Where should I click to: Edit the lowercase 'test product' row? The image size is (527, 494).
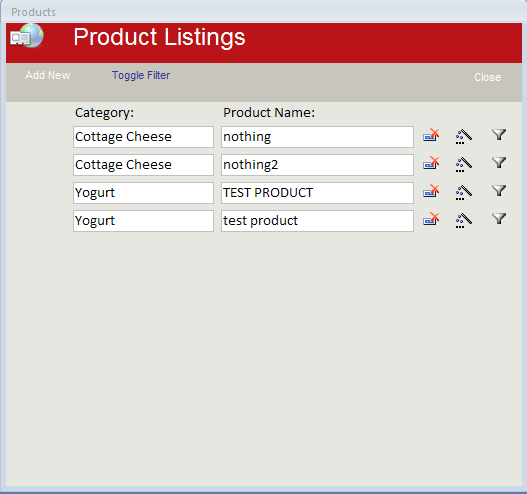click(464, 220)
